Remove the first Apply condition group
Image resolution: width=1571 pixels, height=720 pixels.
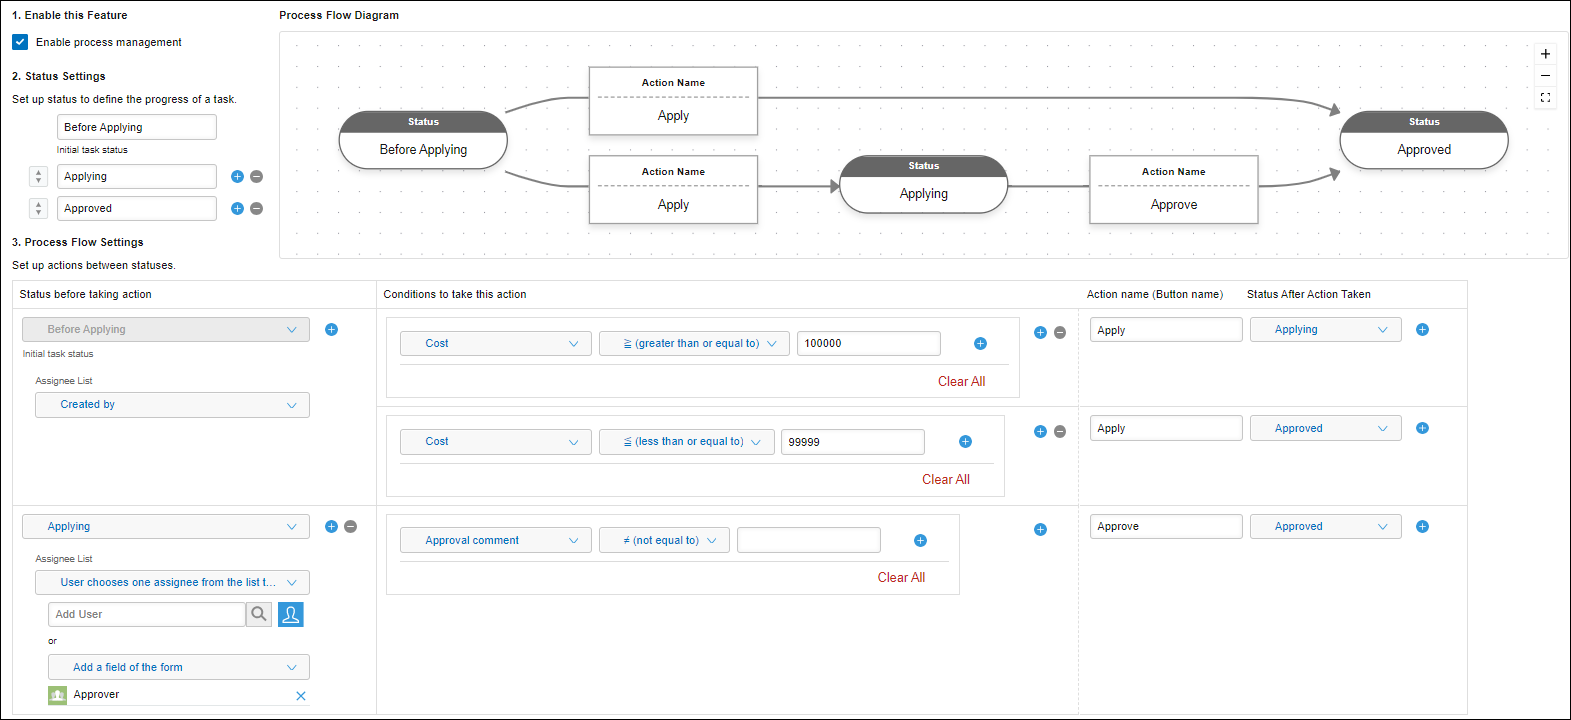pos(1060,332)
